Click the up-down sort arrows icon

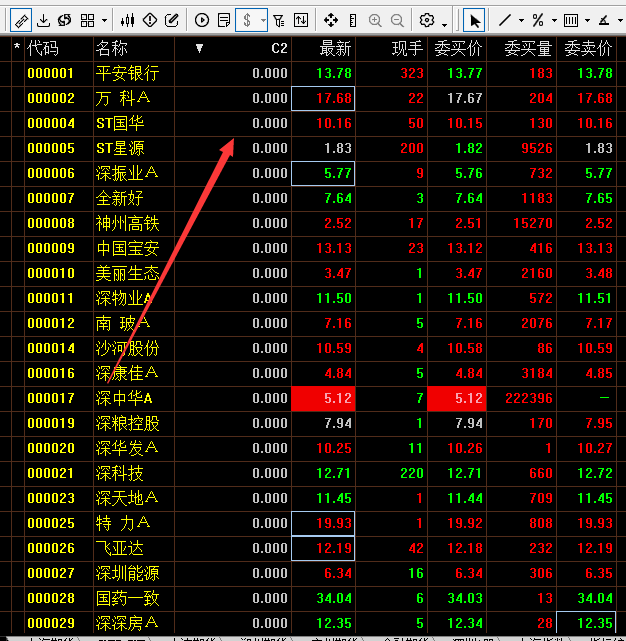(x=301, y=20)
